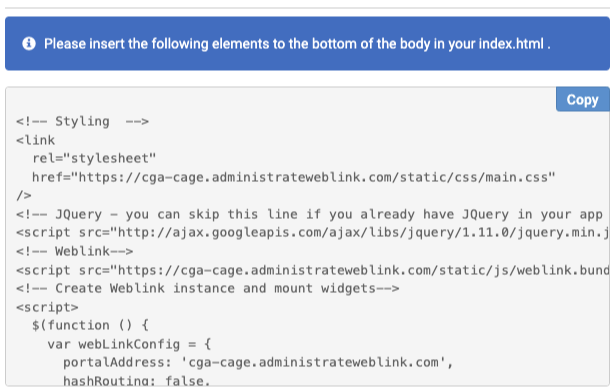Click the 'Create Weblink instance and mount widgets' comment
Viewport: 615px width, 391px height.
tap(207, 288)
